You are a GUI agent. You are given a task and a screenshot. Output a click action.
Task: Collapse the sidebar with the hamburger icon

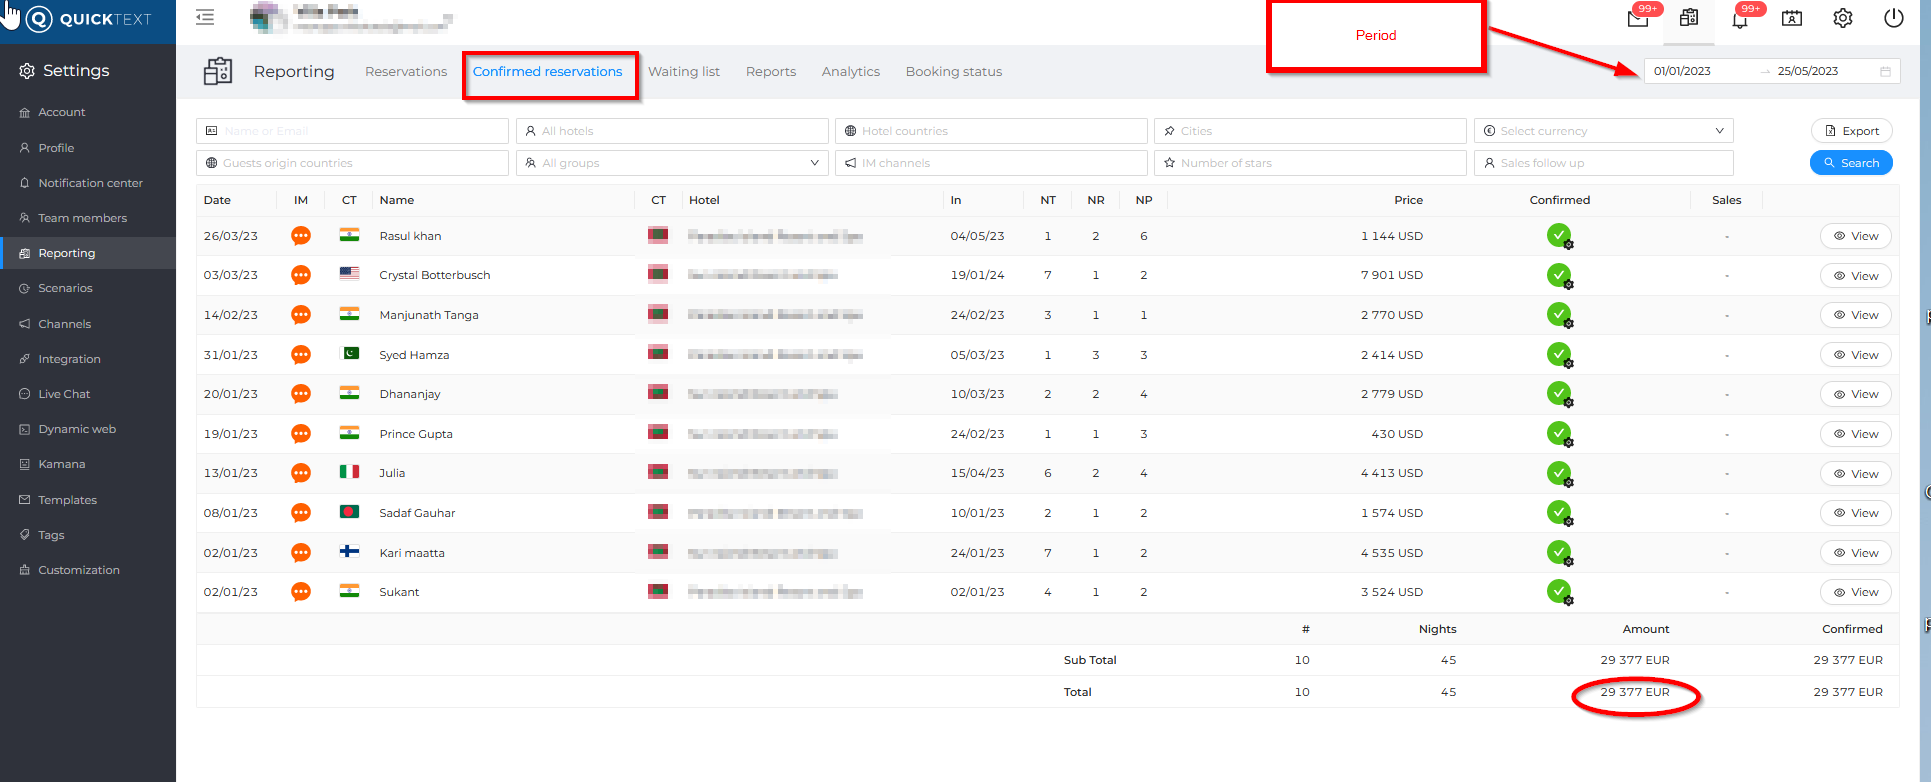[205, 17]
